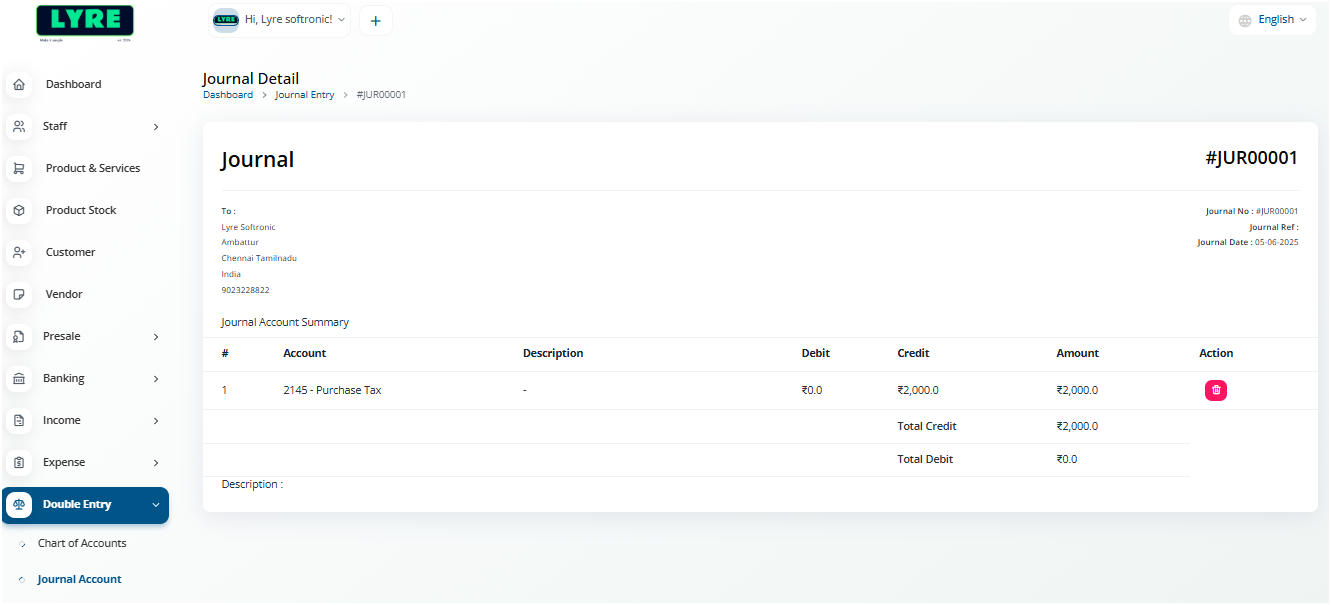Click the Dashboard home icon in sidebar

(19, 85)
